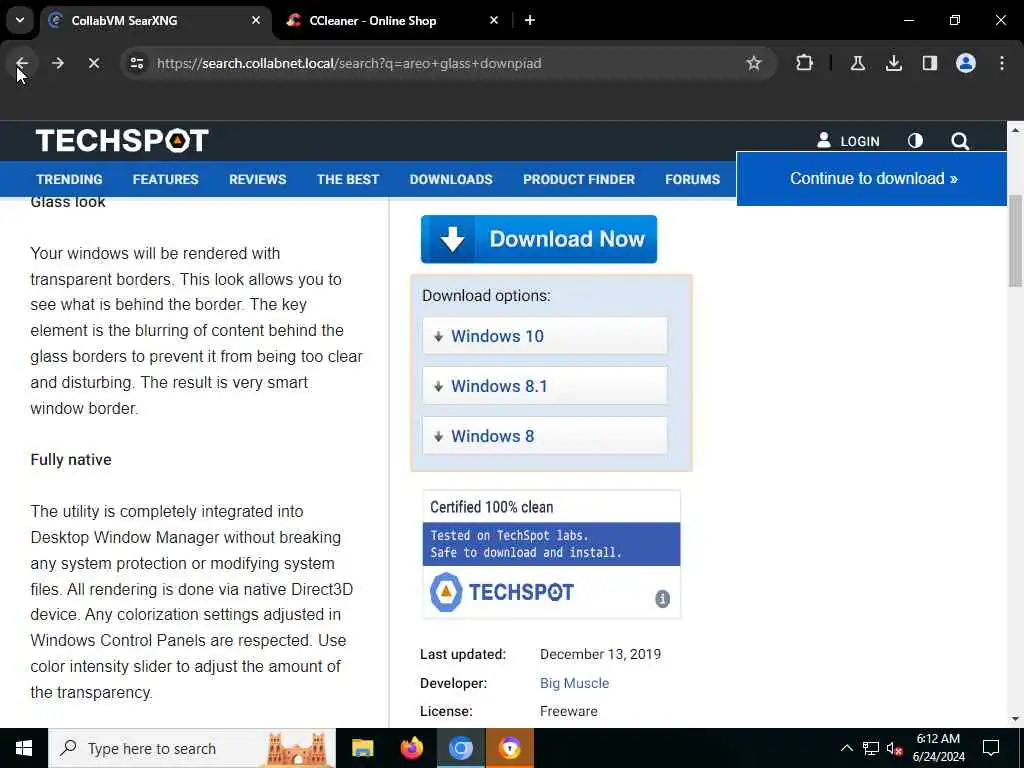
Task: Click Continue to download button
Action: point(872,178)
